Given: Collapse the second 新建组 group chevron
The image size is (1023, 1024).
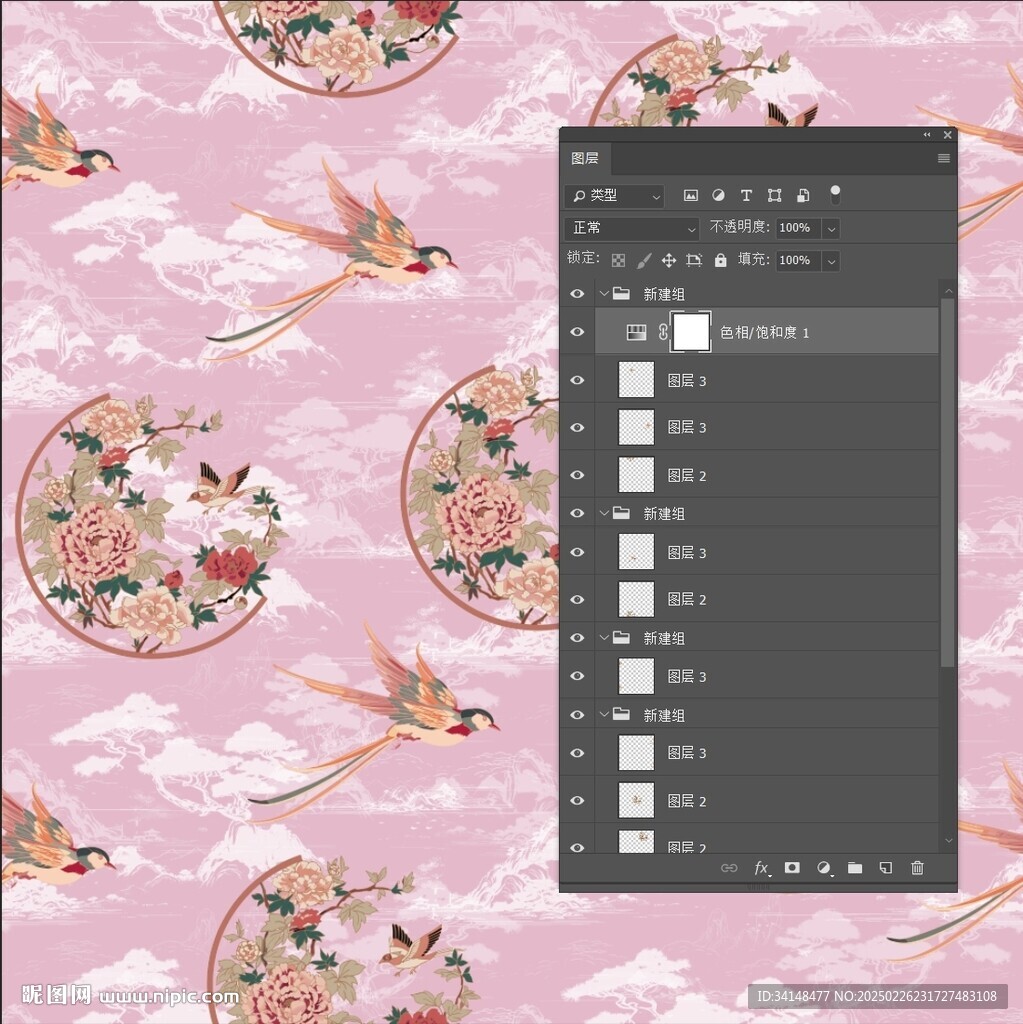Looking at the screenshot, I should tap(604, 513).
